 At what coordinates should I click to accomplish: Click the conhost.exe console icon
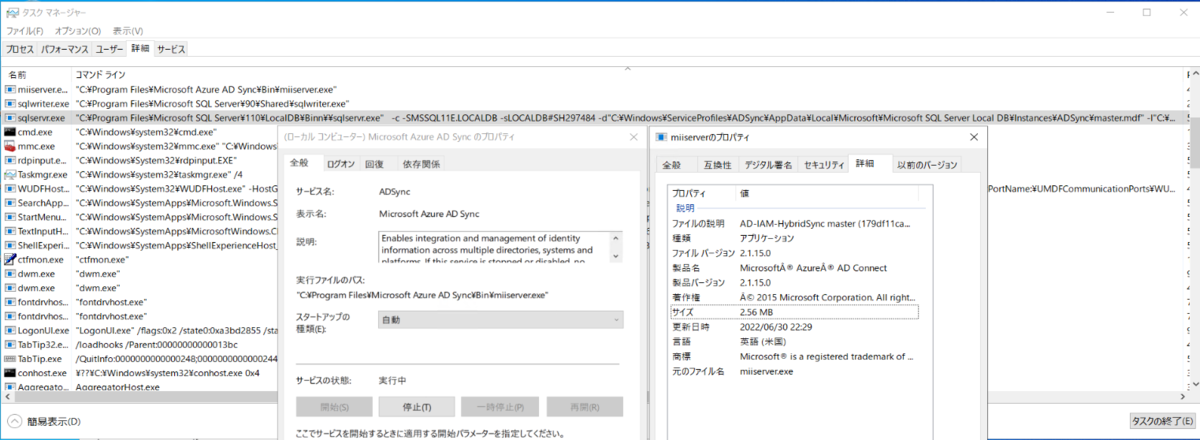click(10, 372)
